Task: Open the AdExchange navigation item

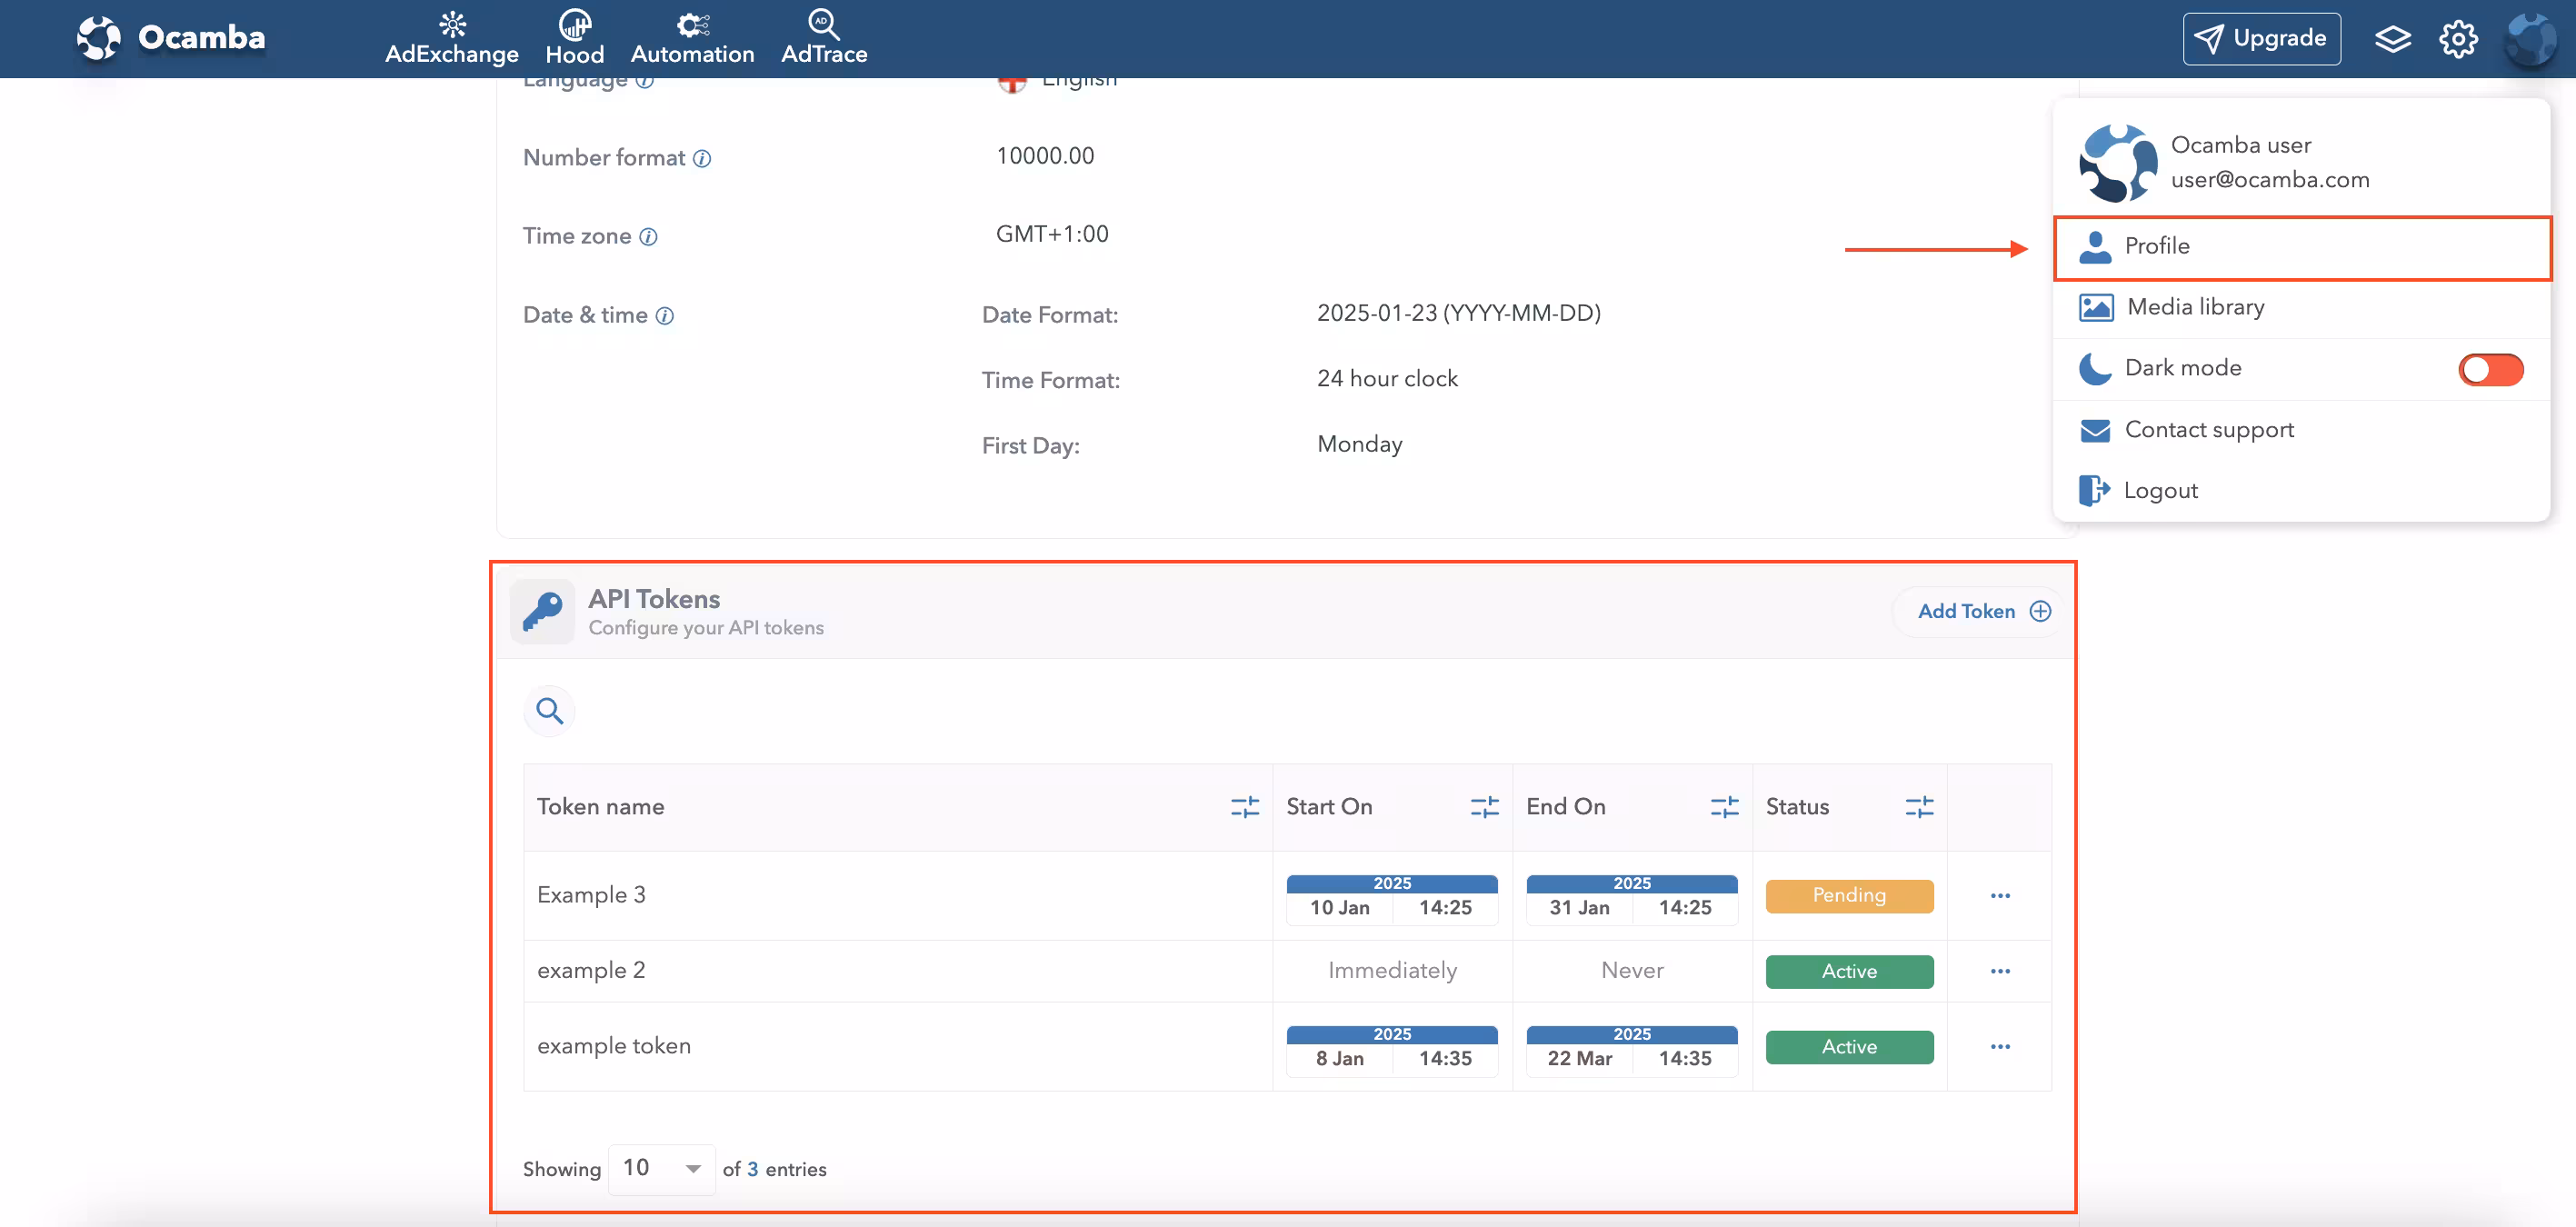Action: pyautogui.click(x=451, y=39)
